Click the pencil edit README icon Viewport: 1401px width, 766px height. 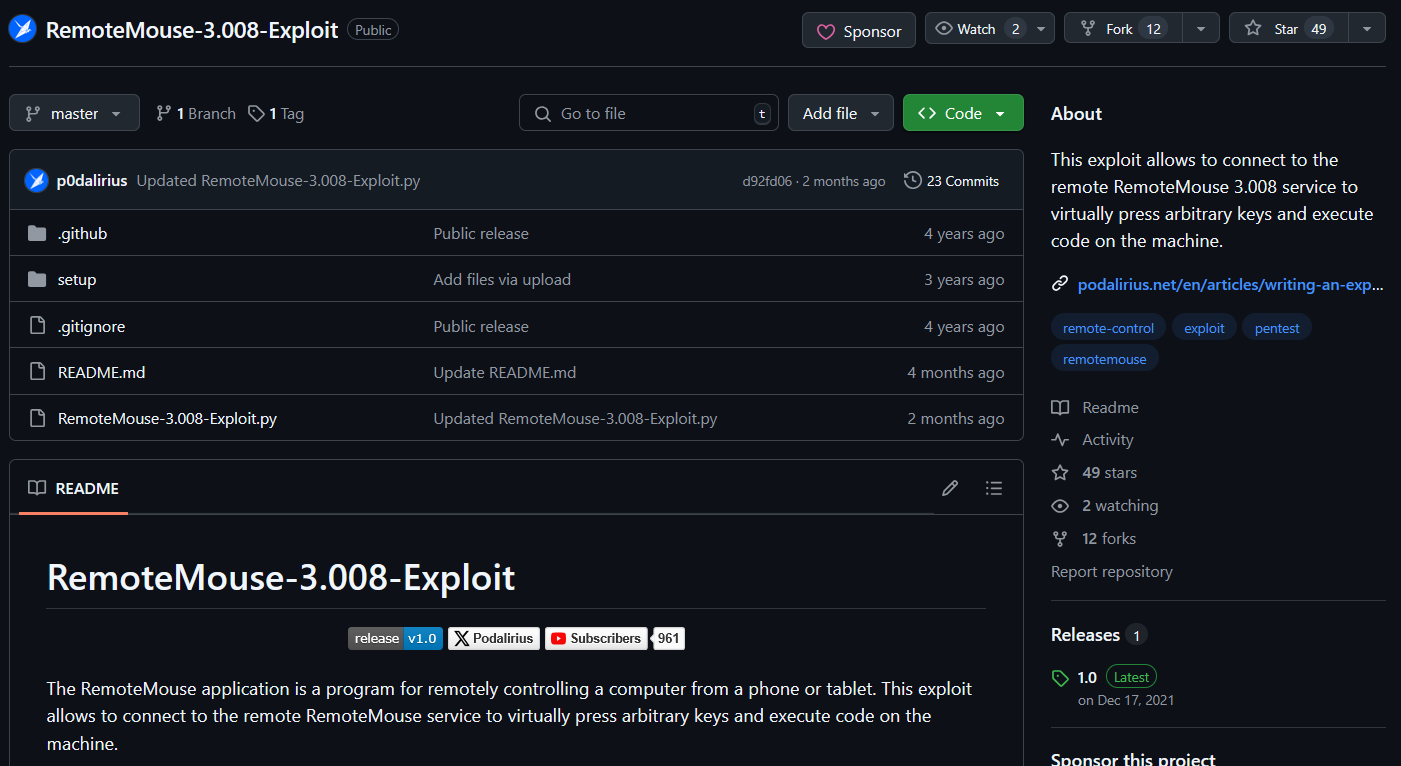pos(950,488)
